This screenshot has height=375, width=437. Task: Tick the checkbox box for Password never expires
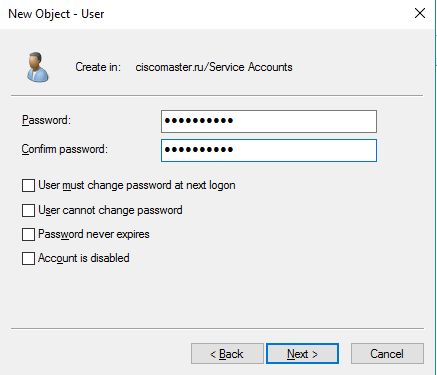(x=28, y=234)
